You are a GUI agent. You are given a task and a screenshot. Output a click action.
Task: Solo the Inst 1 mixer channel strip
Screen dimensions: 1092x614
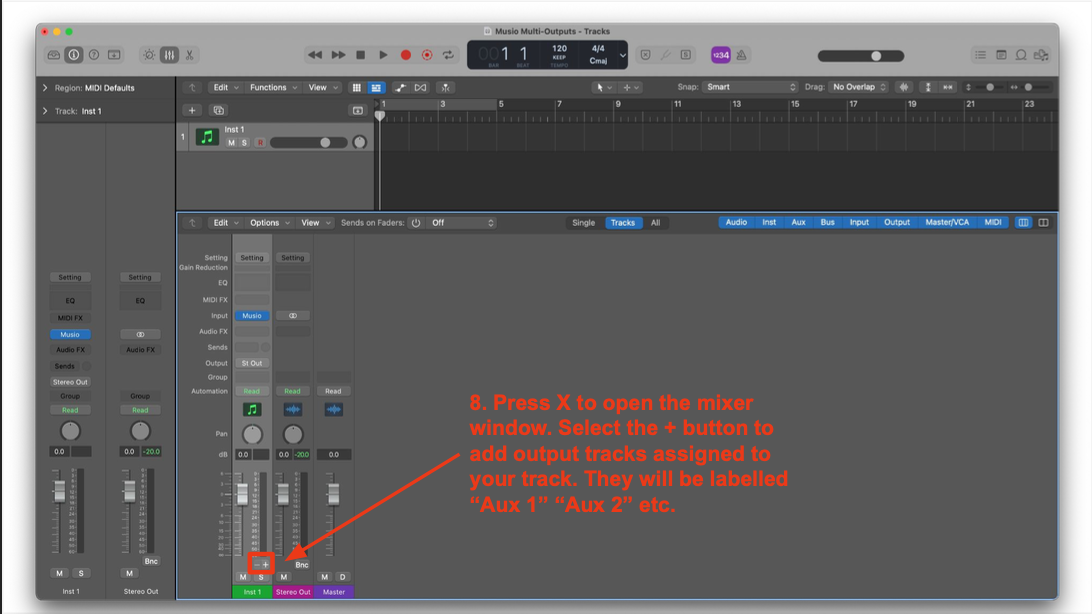pos(261,577)
